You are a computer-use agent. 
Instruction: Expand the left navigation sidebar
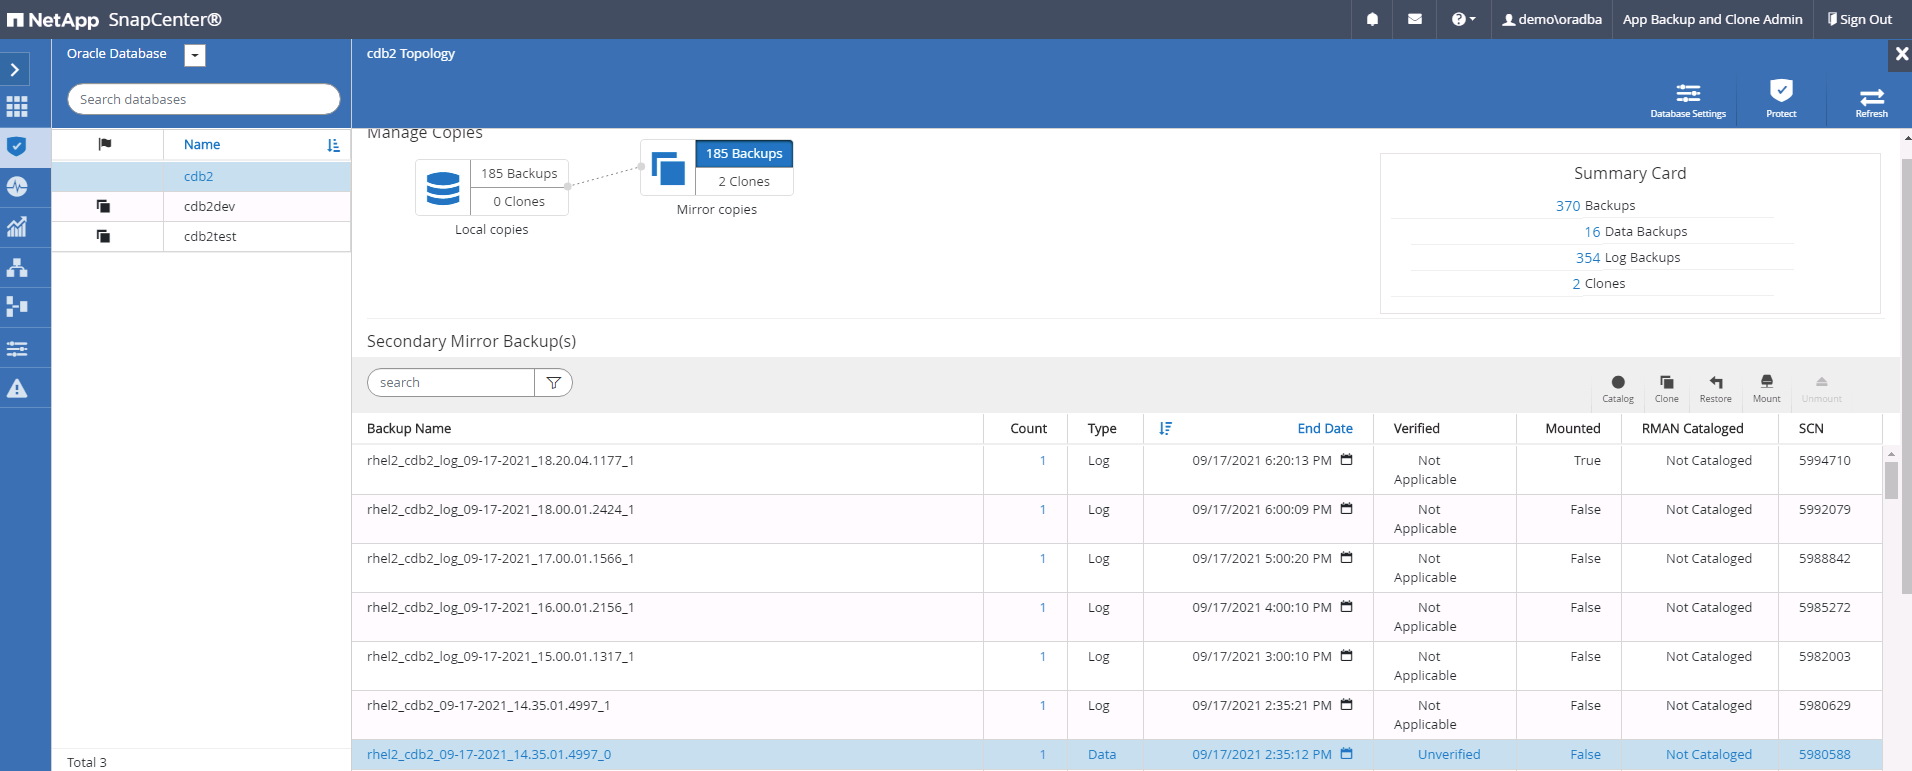(15, 69)
